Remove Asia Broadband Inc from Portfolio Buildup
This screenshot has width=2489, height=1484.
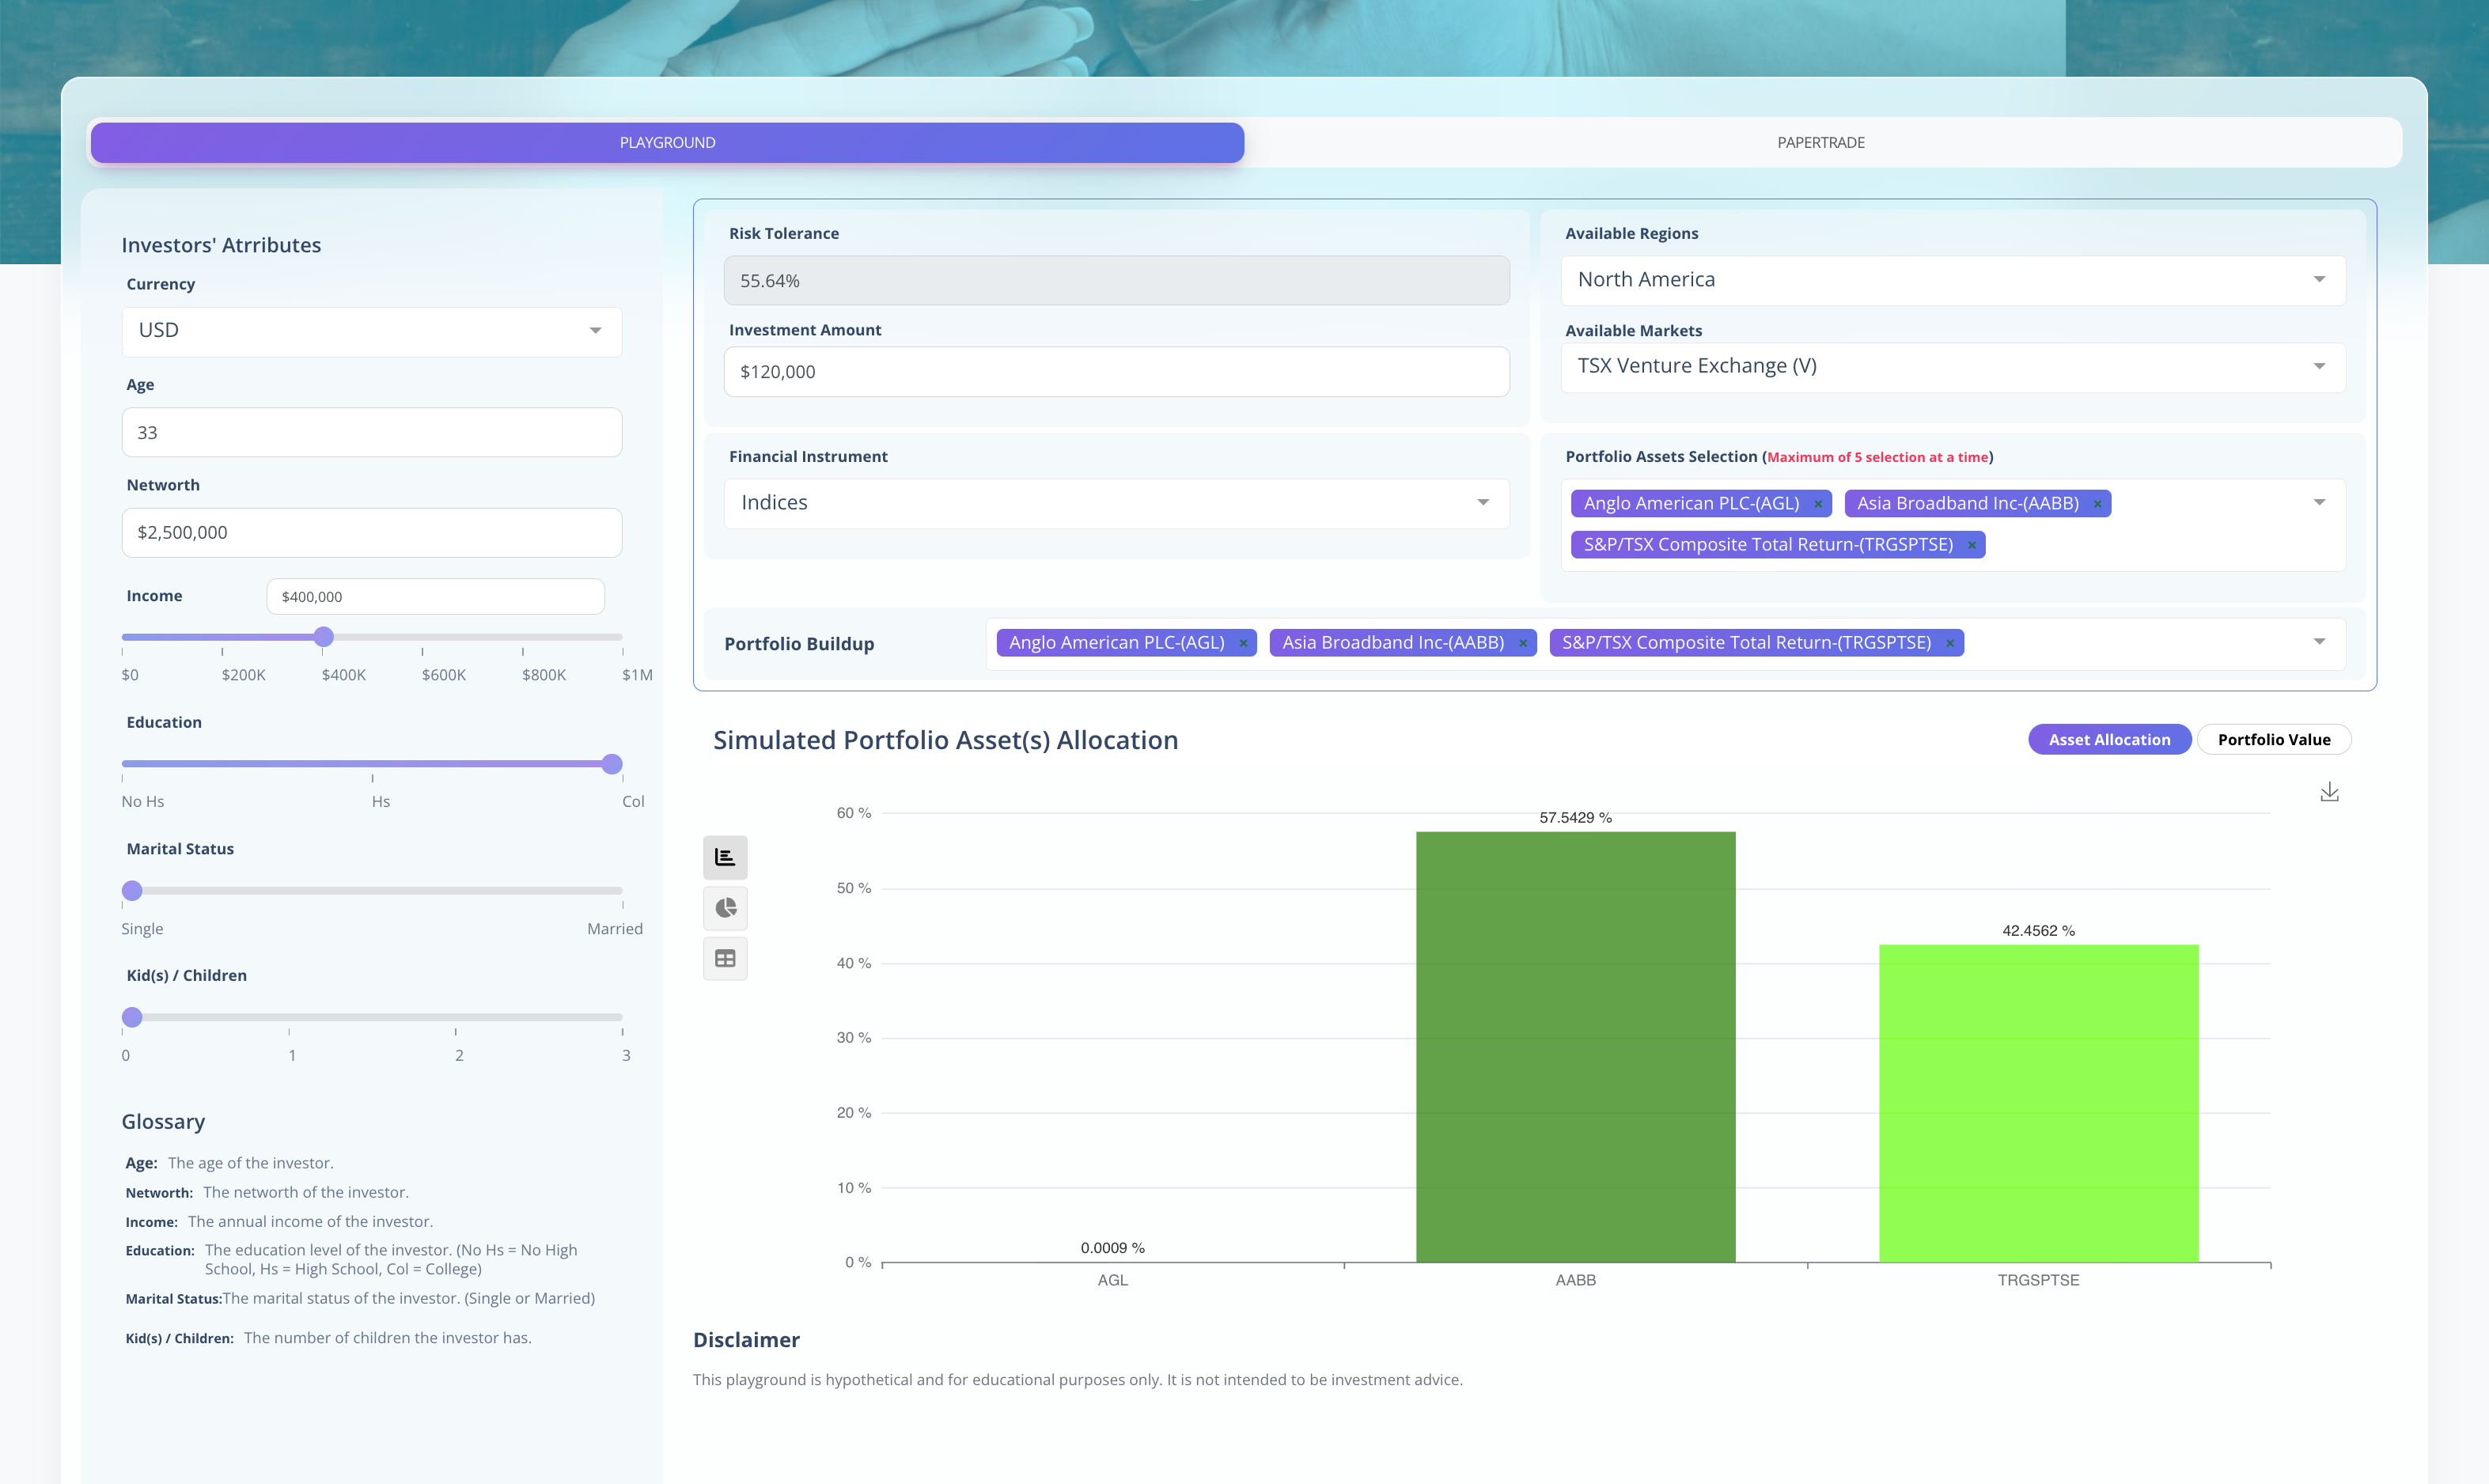pyautogui.click(x=1522, y=642)
